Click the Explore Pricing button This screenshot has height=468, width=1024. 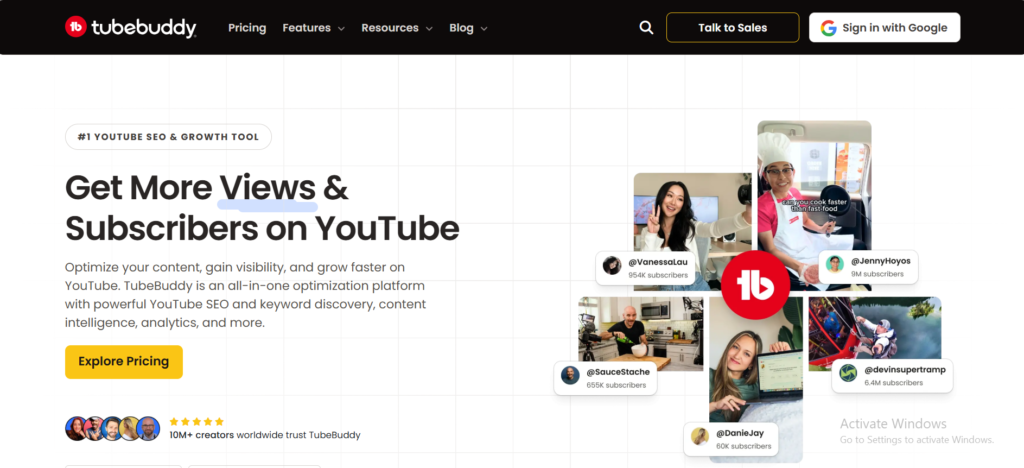point(123,362)
